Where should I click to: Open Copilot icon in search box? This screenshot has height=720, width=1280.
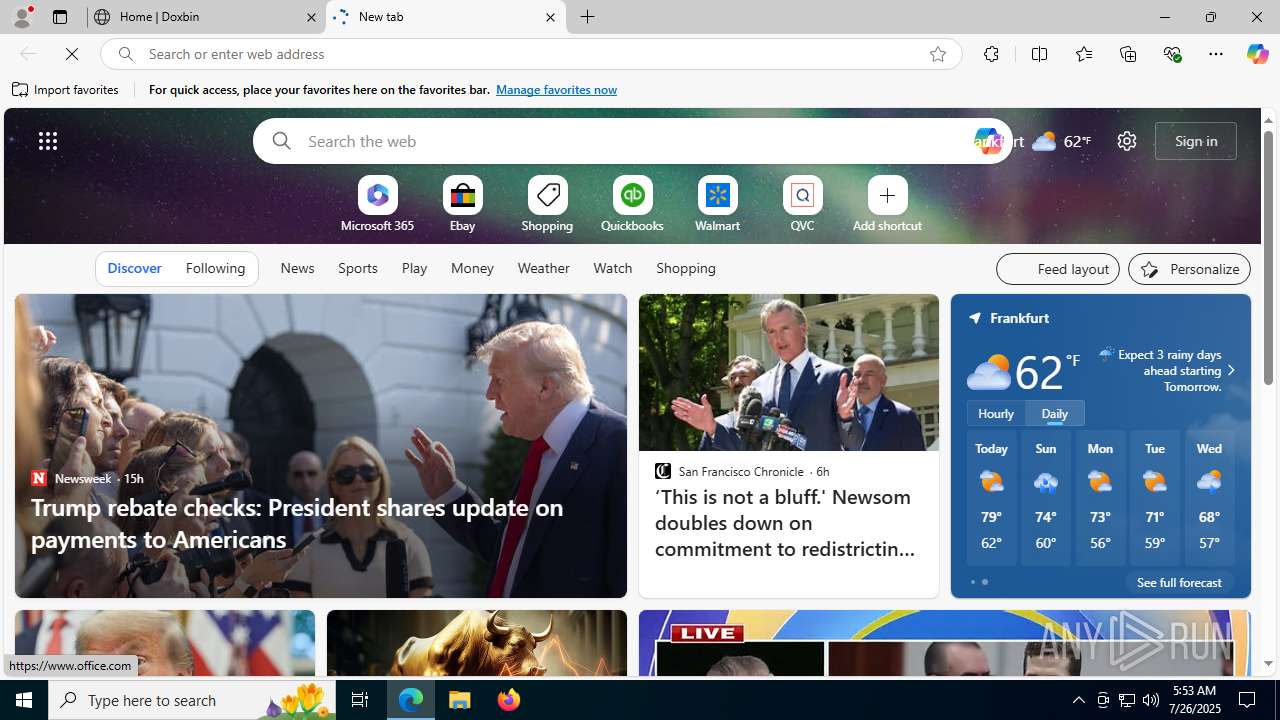coord(987,141)
